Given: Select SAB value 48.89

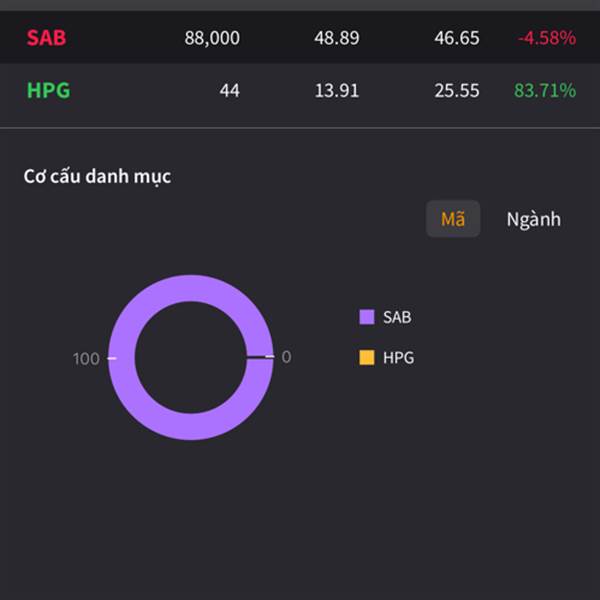Looking at the screenshot, I should click(337, 38).
